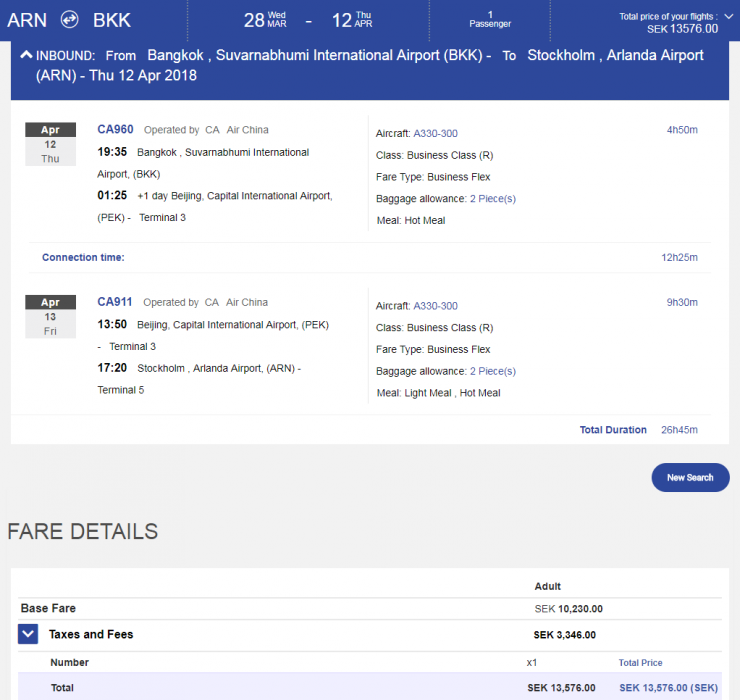Collapse the INBOUND flight section chevron
Viewport: 740px width, 700px height.
26,56
